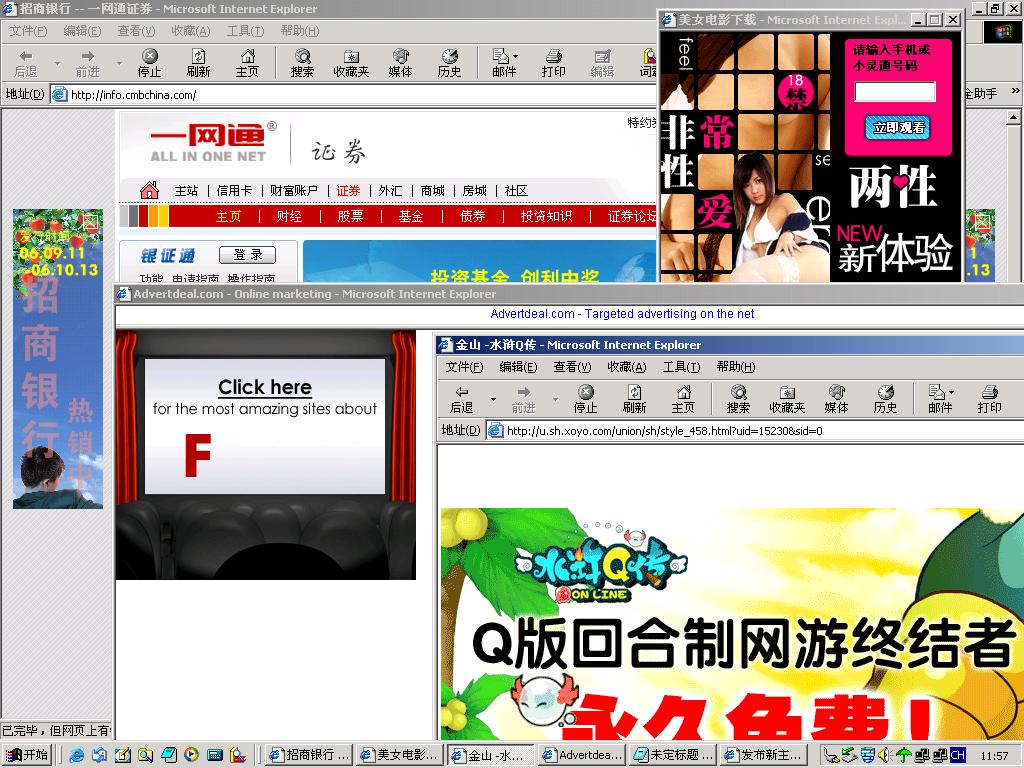Open 编辑(E) menu in 金山 window
Viewport: 1024px width, 768px height.
[x=519, y=367]
